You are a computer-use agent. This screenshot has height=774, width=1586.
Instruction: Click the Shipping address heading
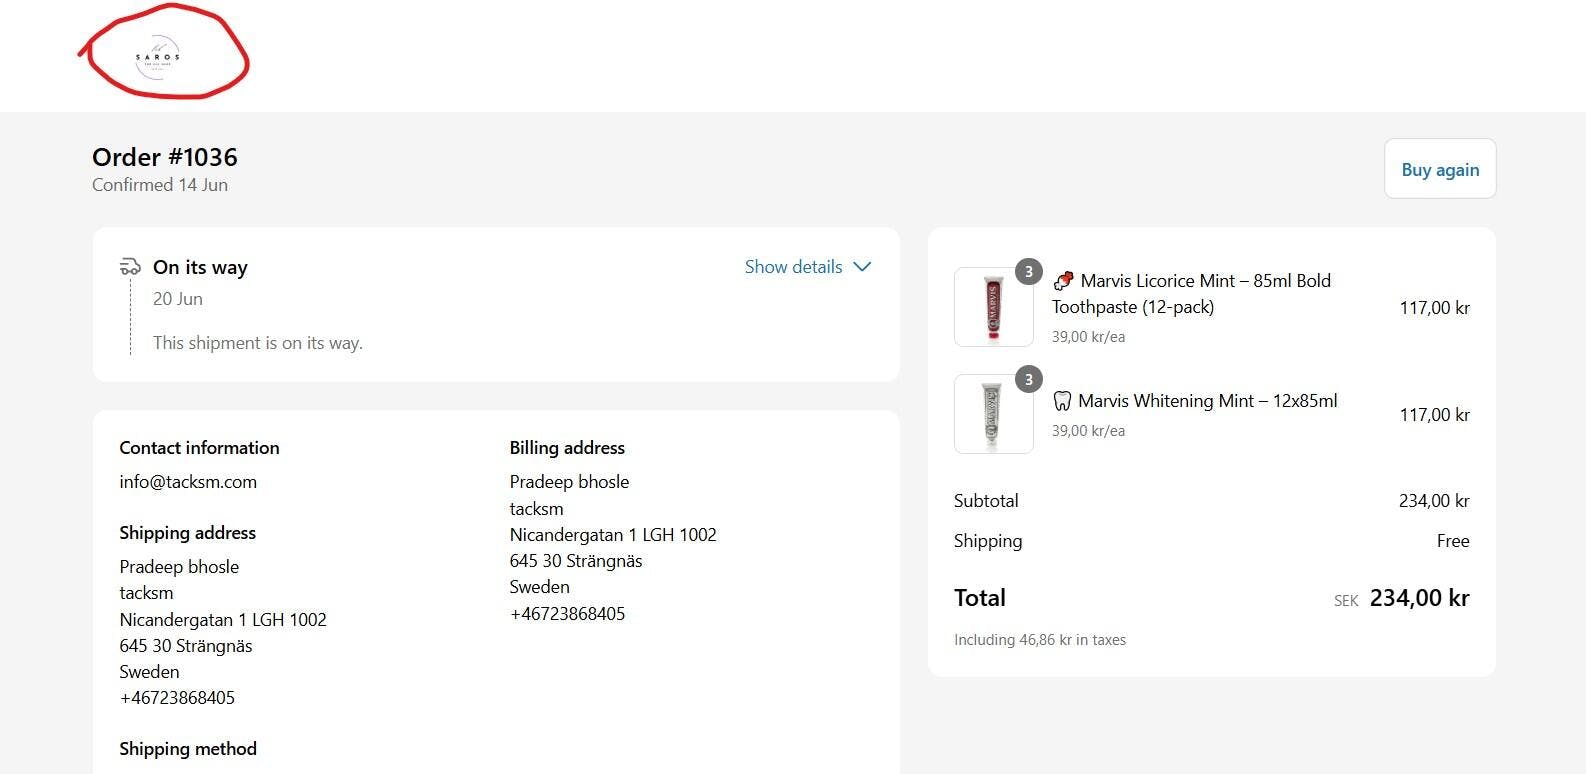pos(187,533)
